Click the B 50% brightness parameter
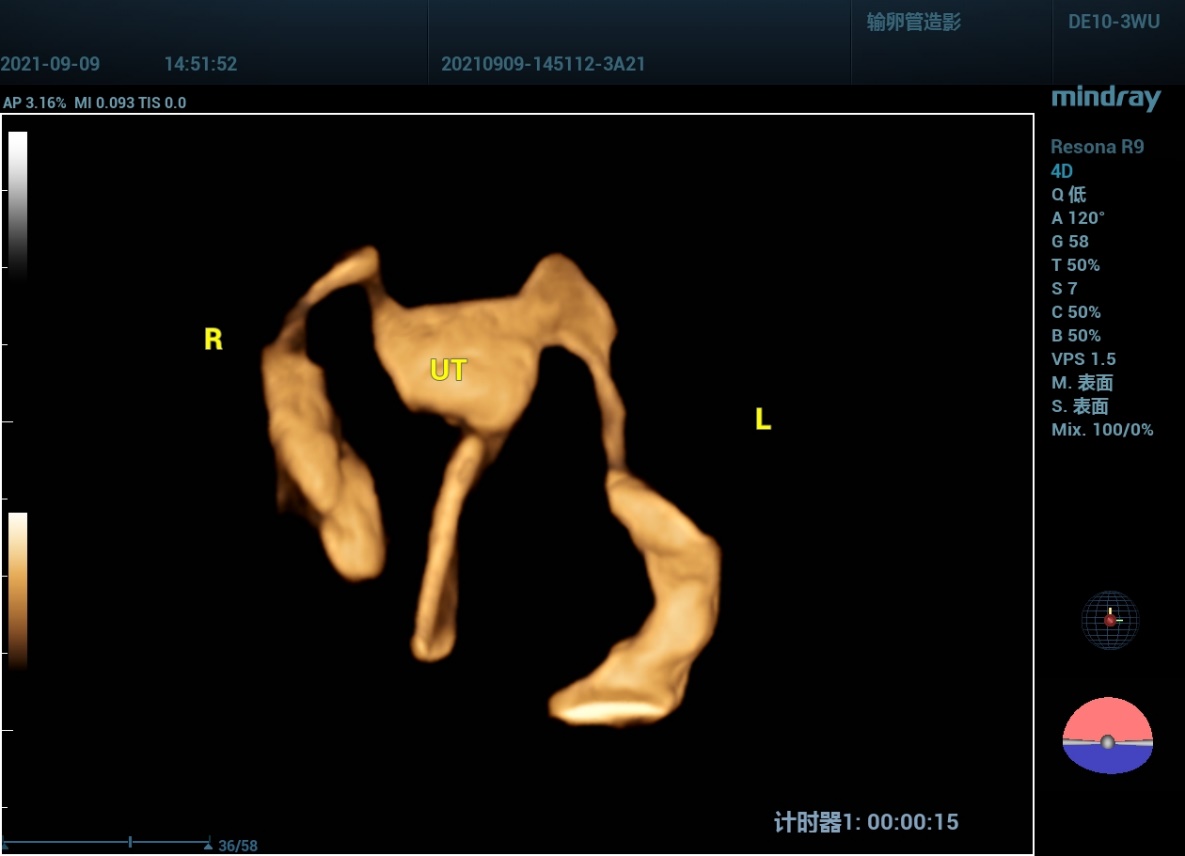This screenshot has width=1185, height=856. click(1076, 335)
